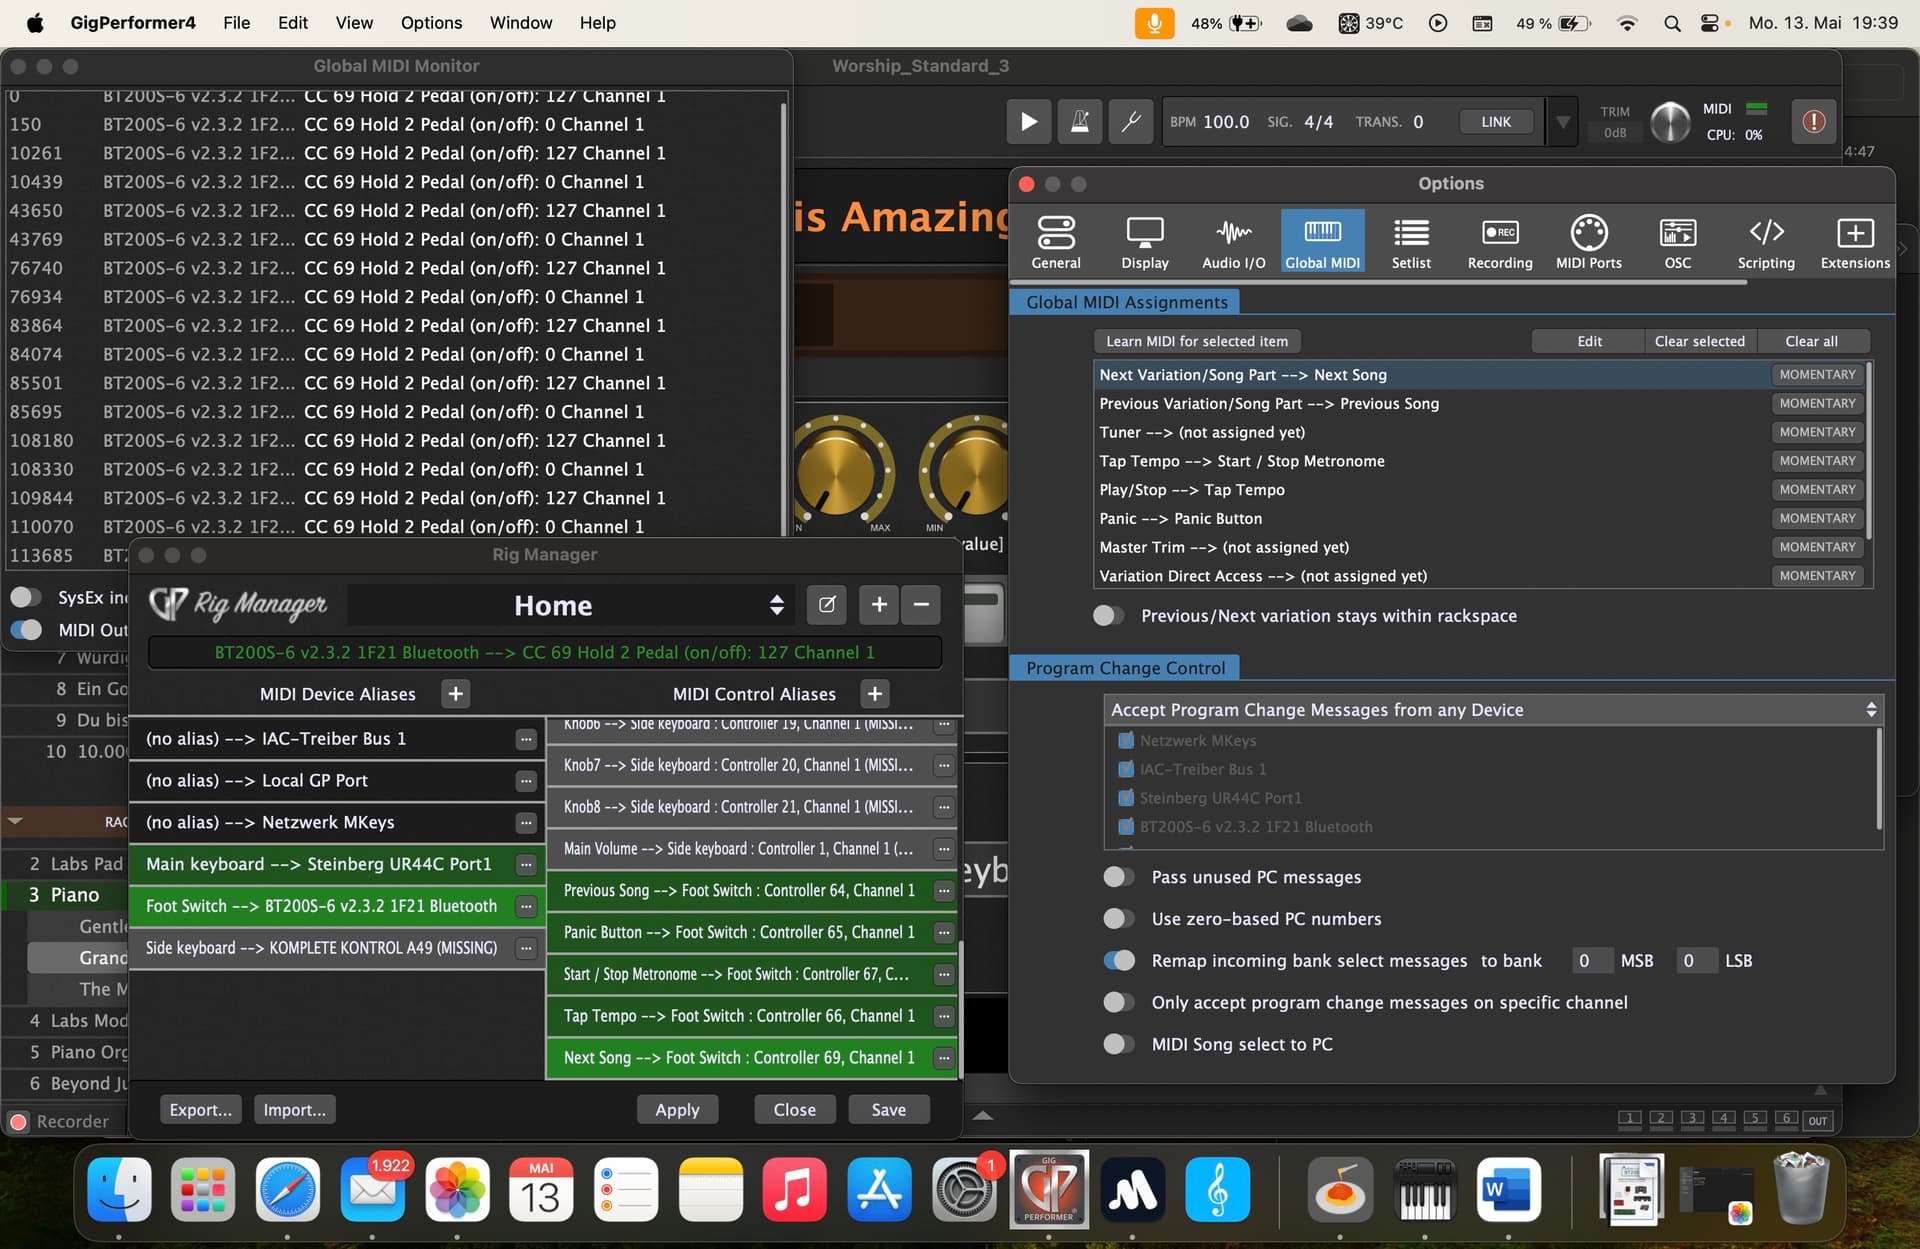Screen dimensions: 1920x1249
Task: Add a new rig with plus button
Action: pyautogui.click(x=879, y=604)
